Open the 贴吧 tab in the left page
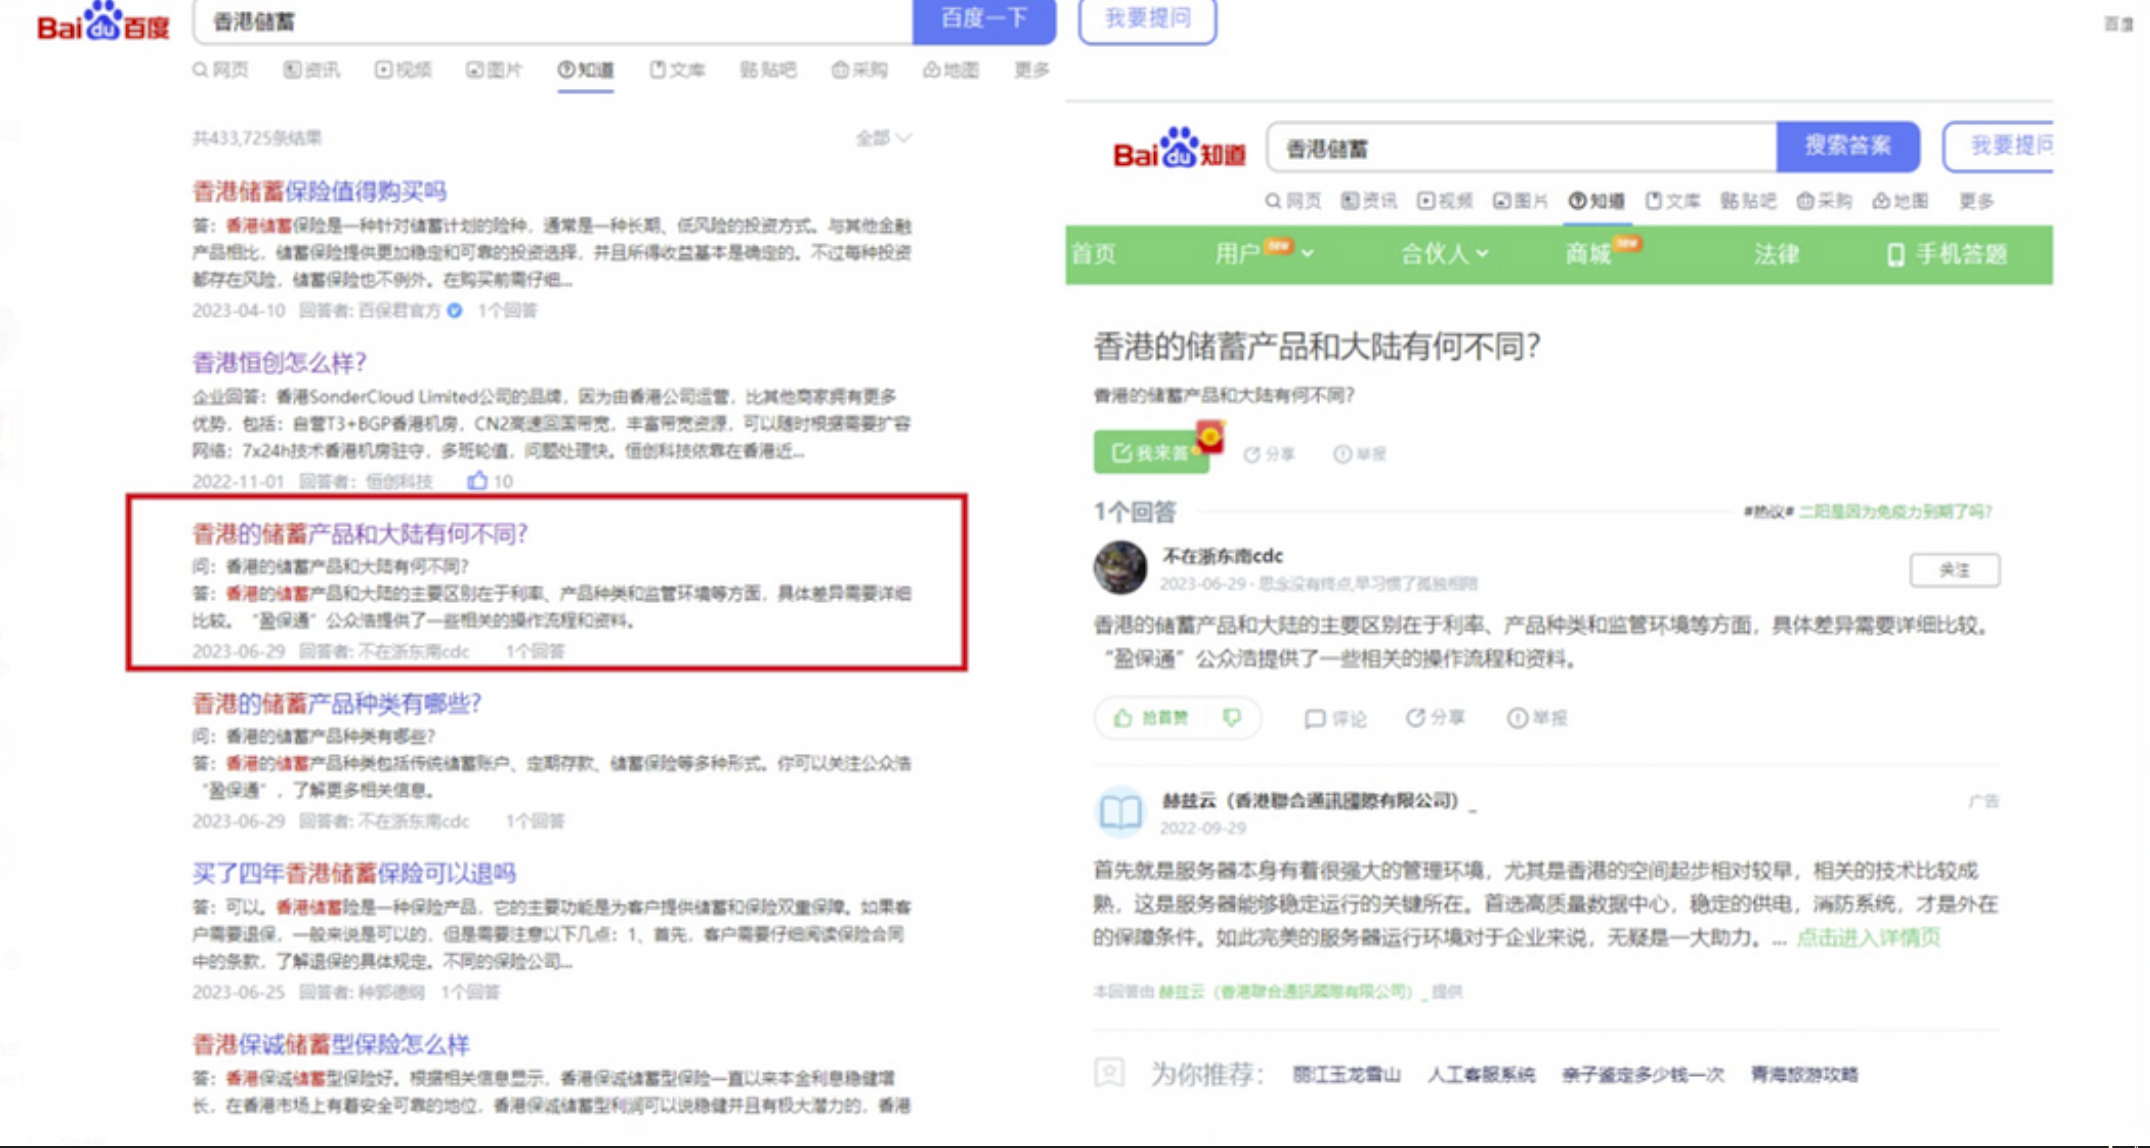The height and width of the screenshot is (1148, 2150). [x=768, y=70]
